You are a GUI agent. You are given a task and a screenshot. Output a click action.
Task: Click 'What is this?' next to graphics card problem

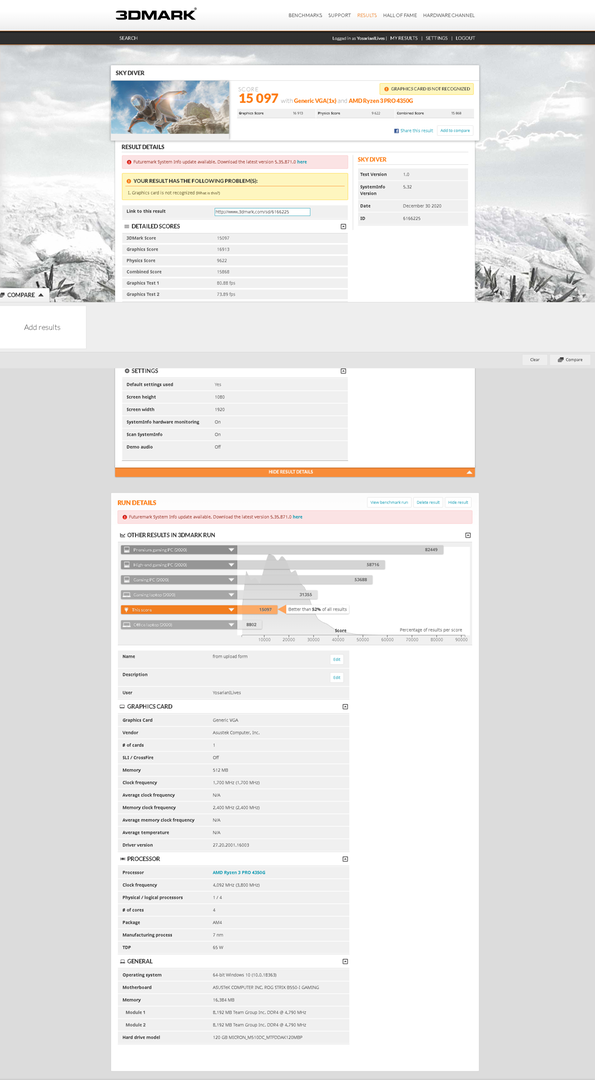coord(210,193)
